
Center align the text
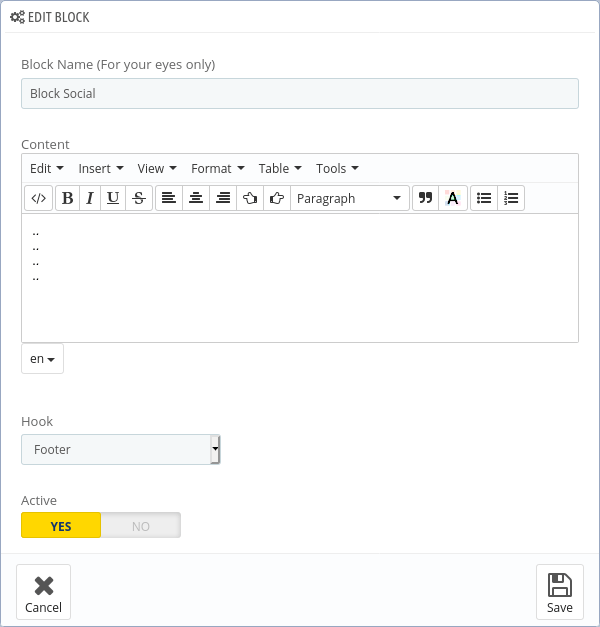coord(196,198)
